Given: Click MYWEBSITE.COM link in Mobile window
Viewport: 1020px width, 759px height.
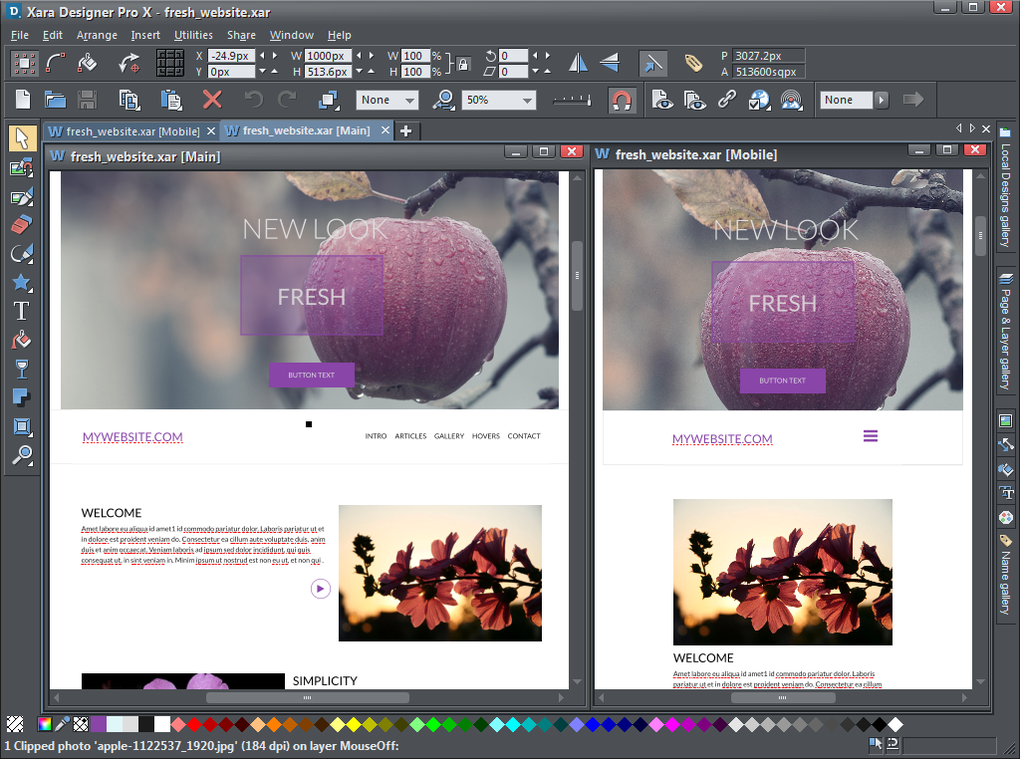Looking at the screenshot, I should (722, 439).
